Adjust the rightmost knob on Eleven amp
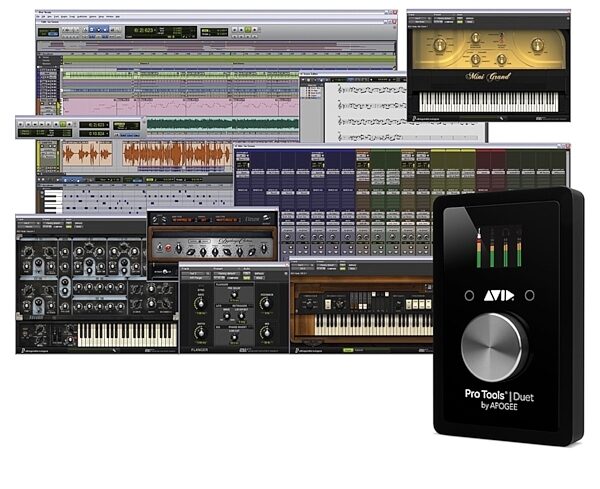 pyautogui.click(x=264, y=249)
